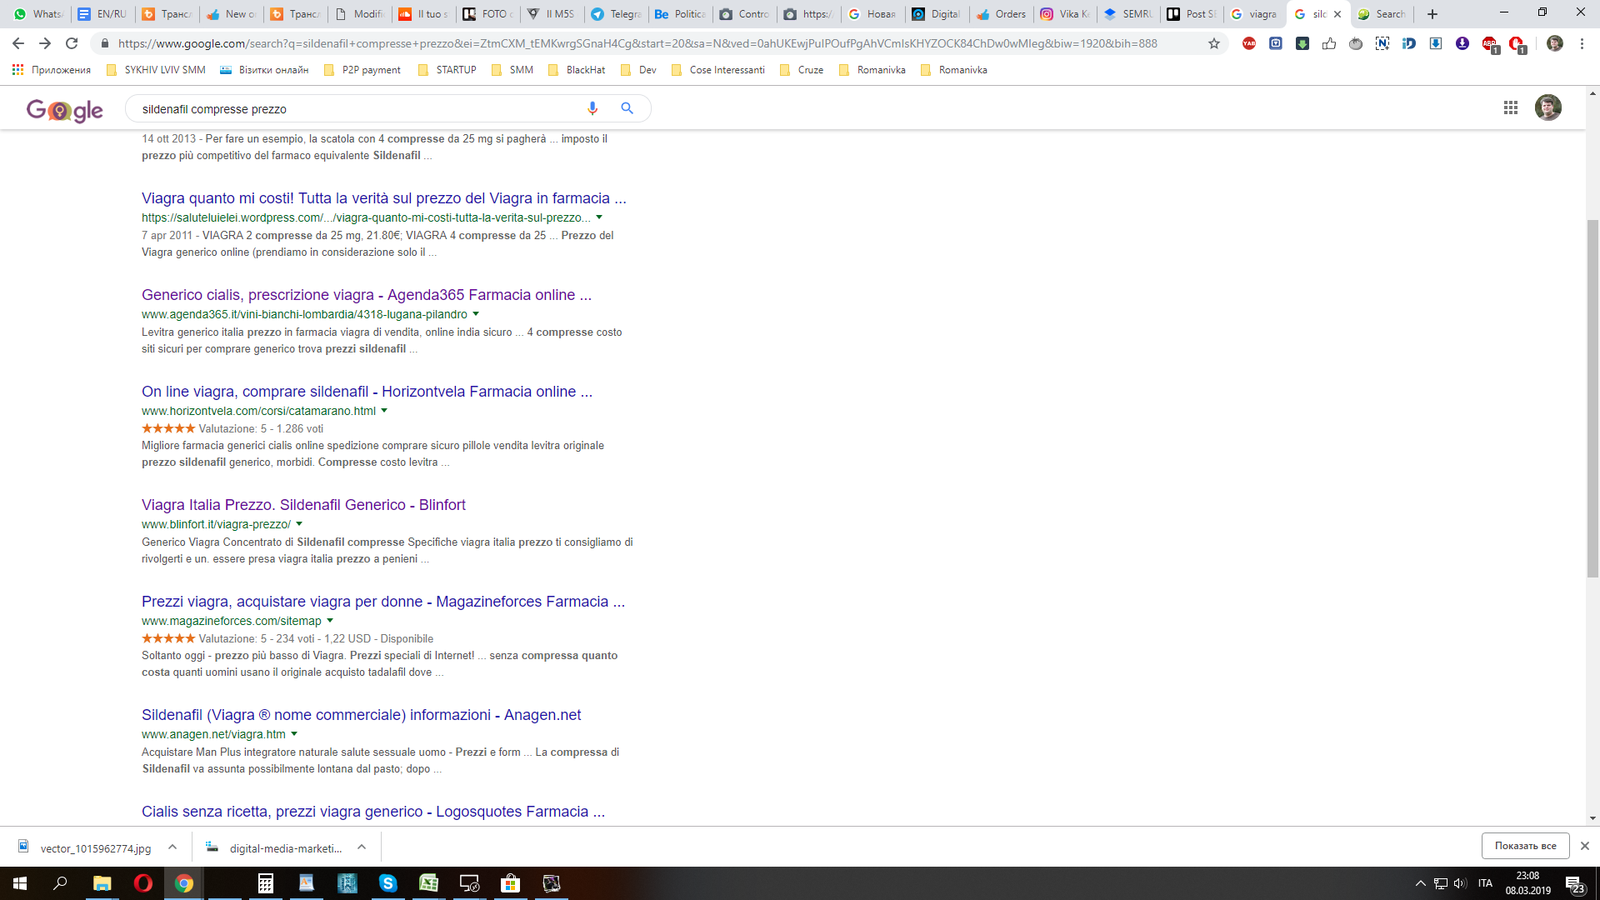Switch to the SEMRUSH tab

pos(1127,14)
